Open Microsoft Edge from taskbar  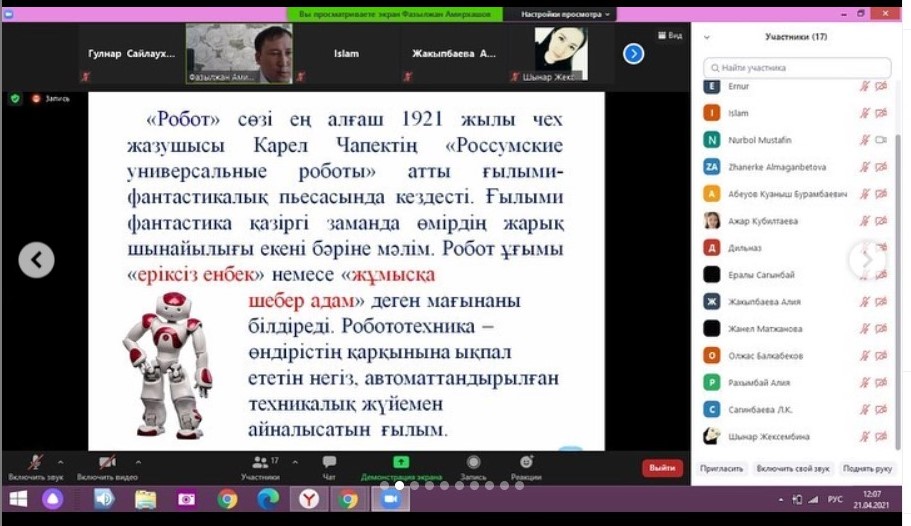(x=268, y=499)
